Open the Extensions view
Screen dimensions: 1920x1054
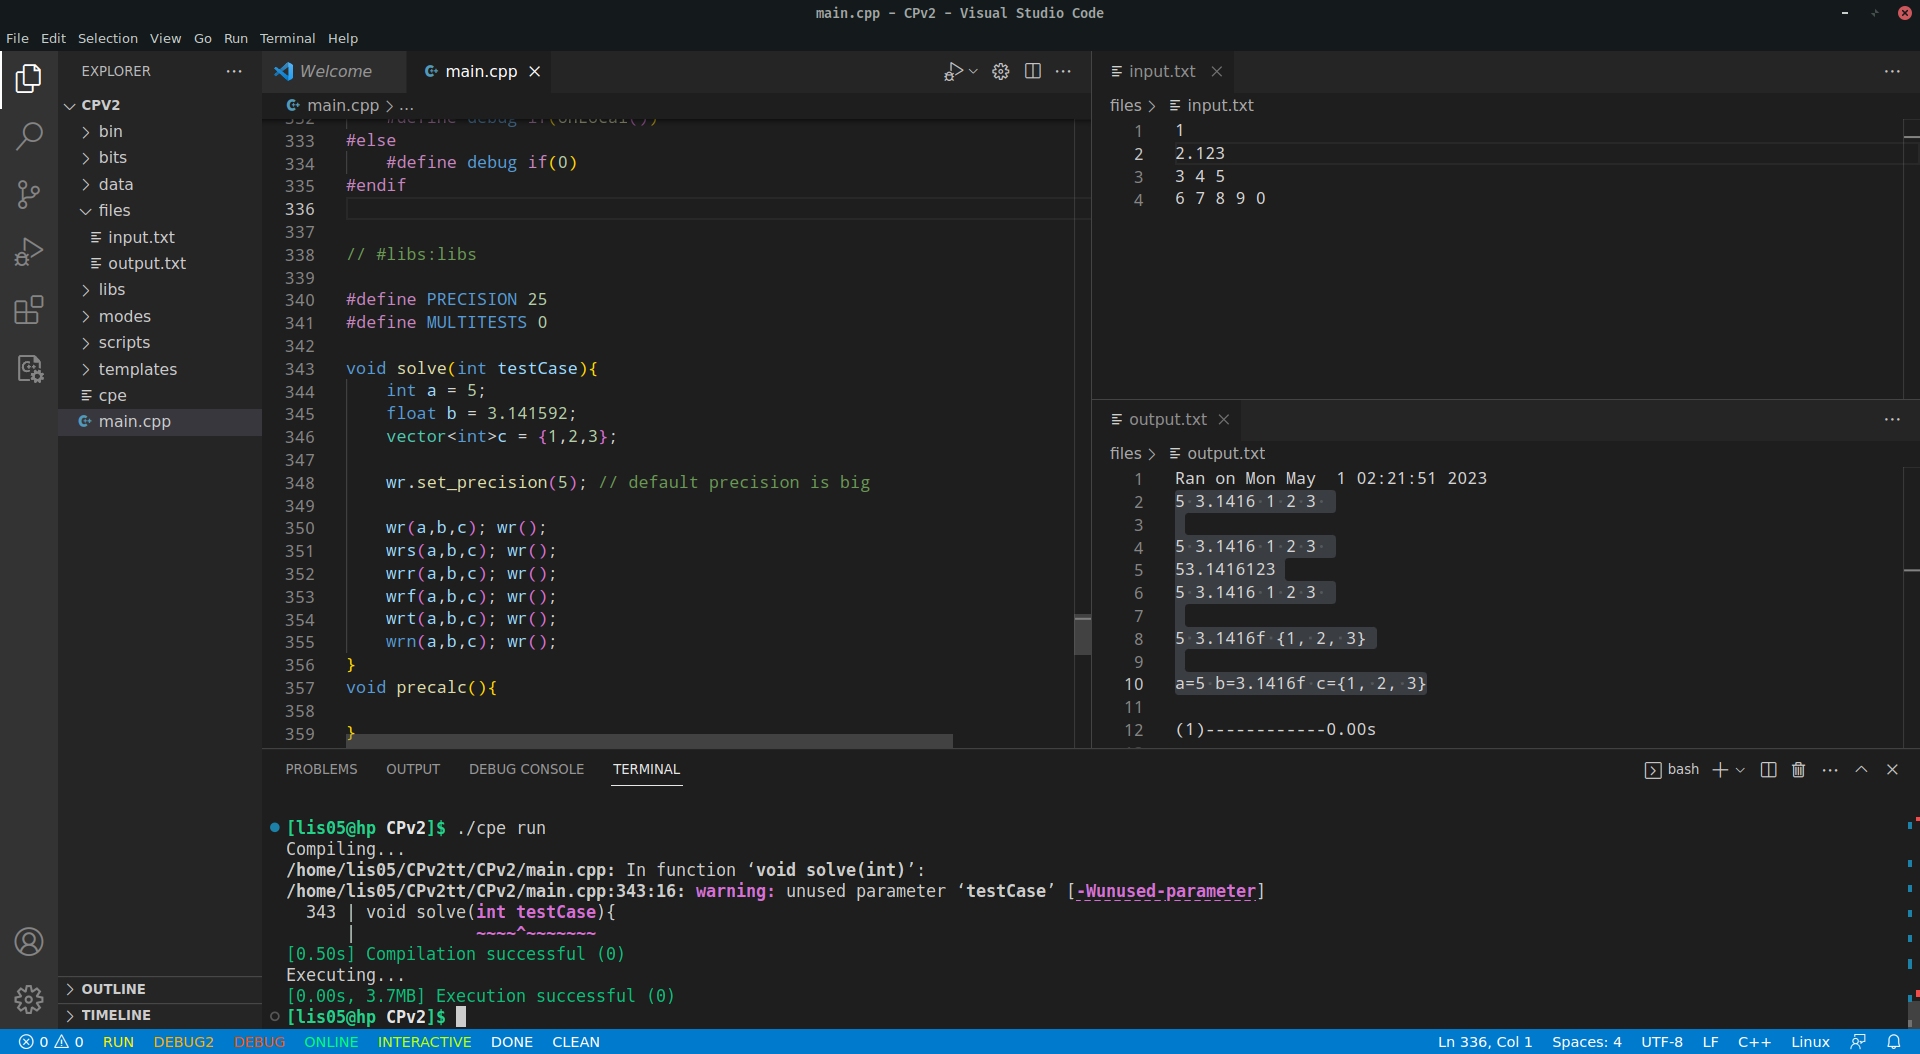[x=29, y=310]
